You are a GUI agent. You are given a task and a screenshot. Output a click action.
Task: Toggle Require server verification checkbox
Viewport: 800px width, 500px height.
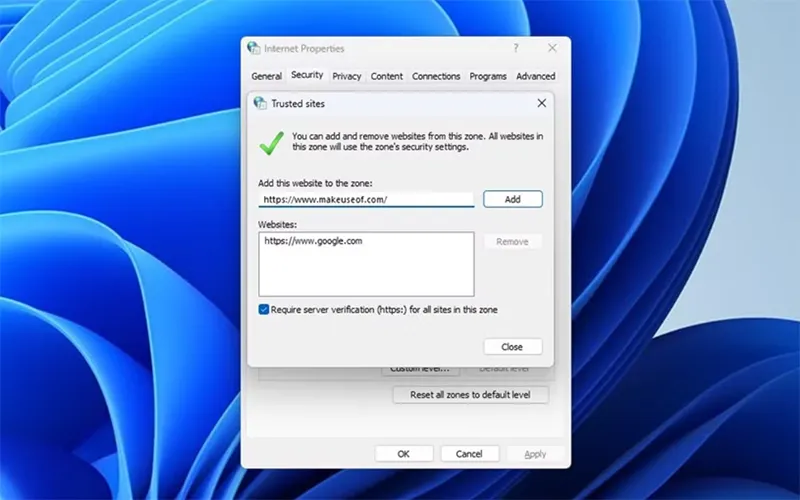263,310
